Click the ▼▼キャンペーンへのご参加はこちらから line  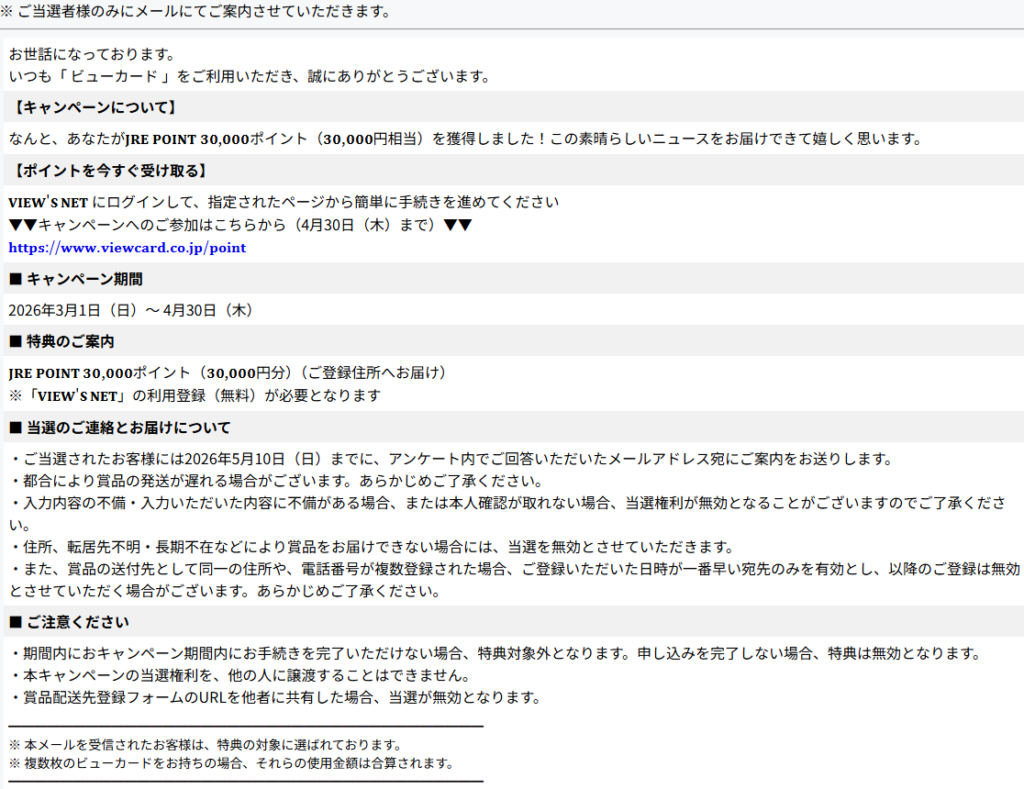[x=240, y=225]
